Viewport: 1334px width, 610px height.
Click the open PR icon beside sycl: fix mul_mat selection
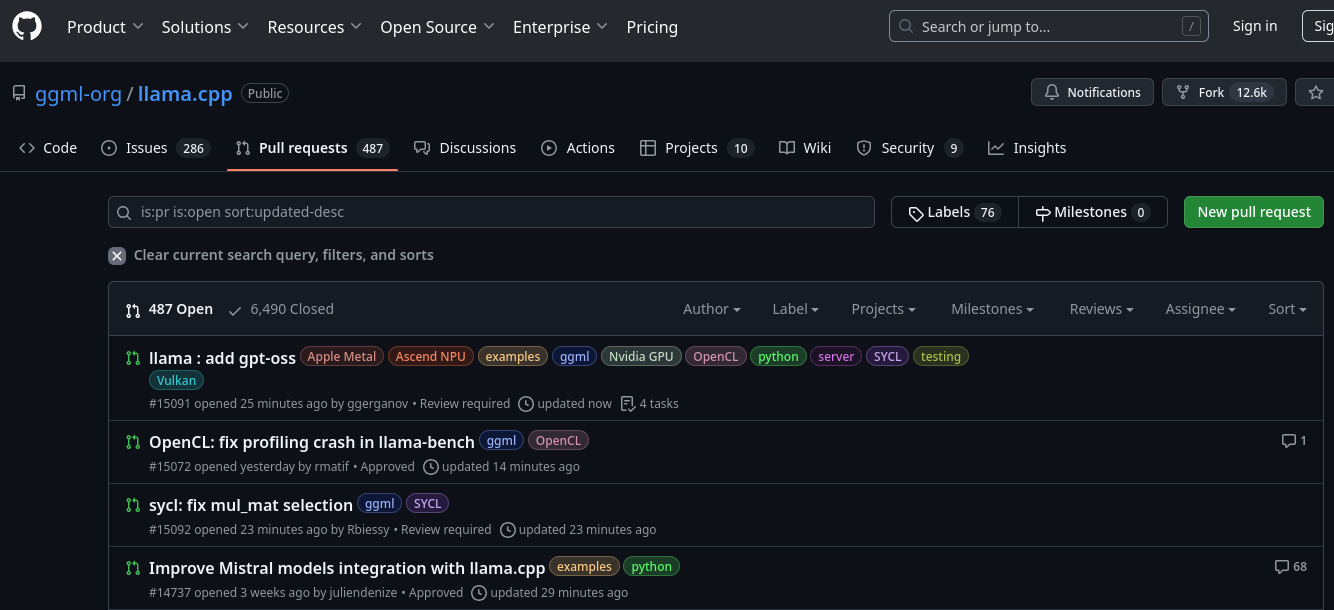coord(133,505)
